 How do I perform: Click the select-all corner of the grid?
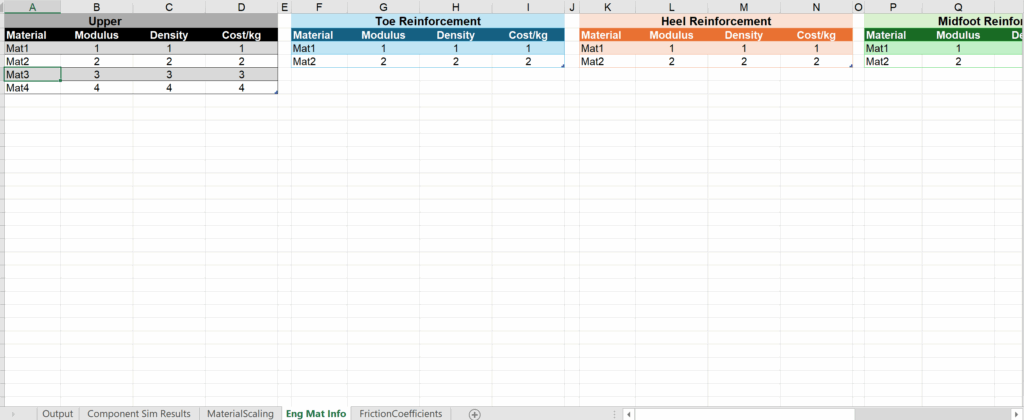click(x=2, y=7)
